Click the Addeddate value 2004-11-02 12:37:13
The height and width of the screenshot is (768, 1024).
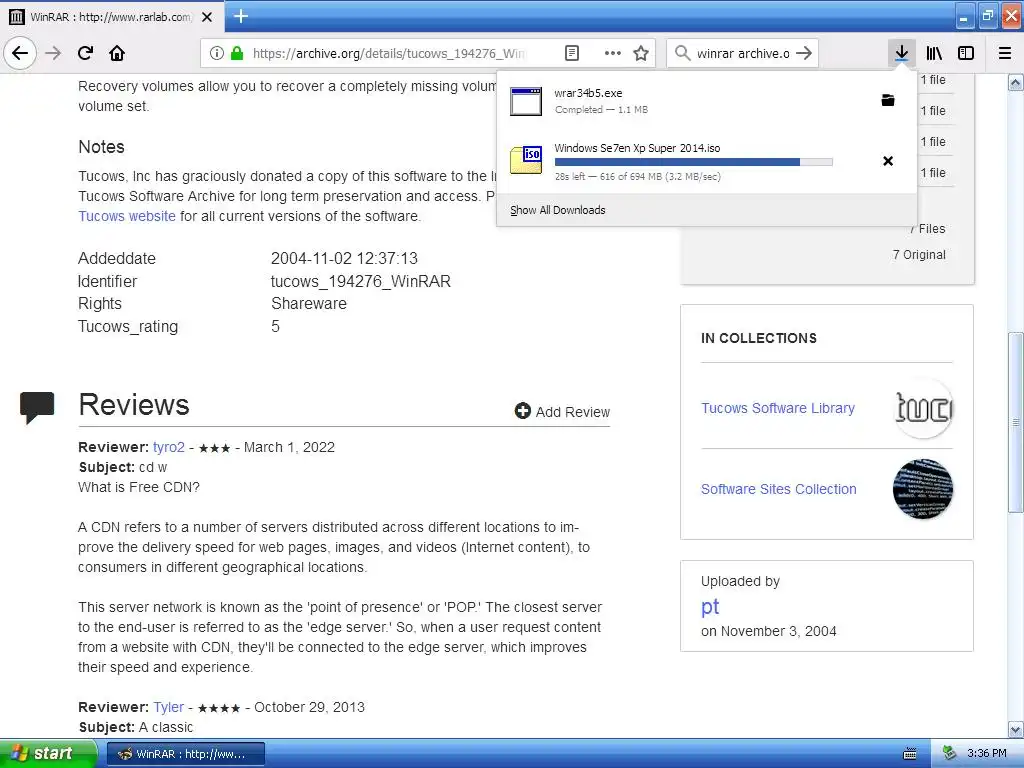[x=344, y=259]
